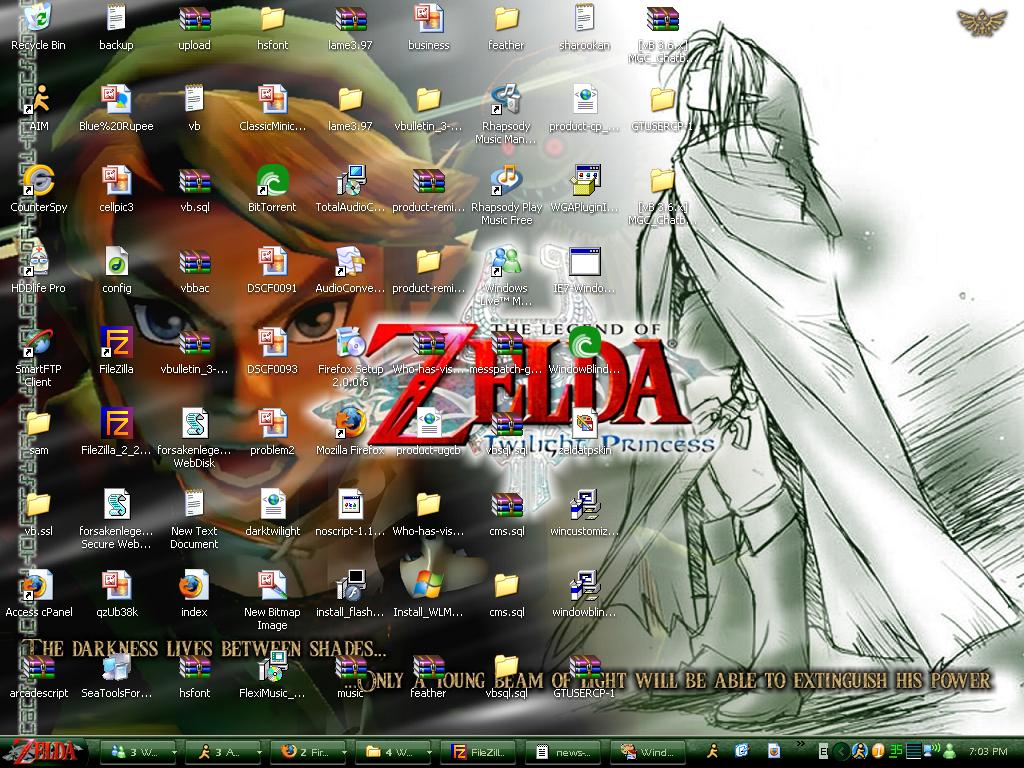This screenshot has height=768, width=1024.
Task: Open the '2 Fir...' Firefox taskbar group
Action: pos(307,752)
